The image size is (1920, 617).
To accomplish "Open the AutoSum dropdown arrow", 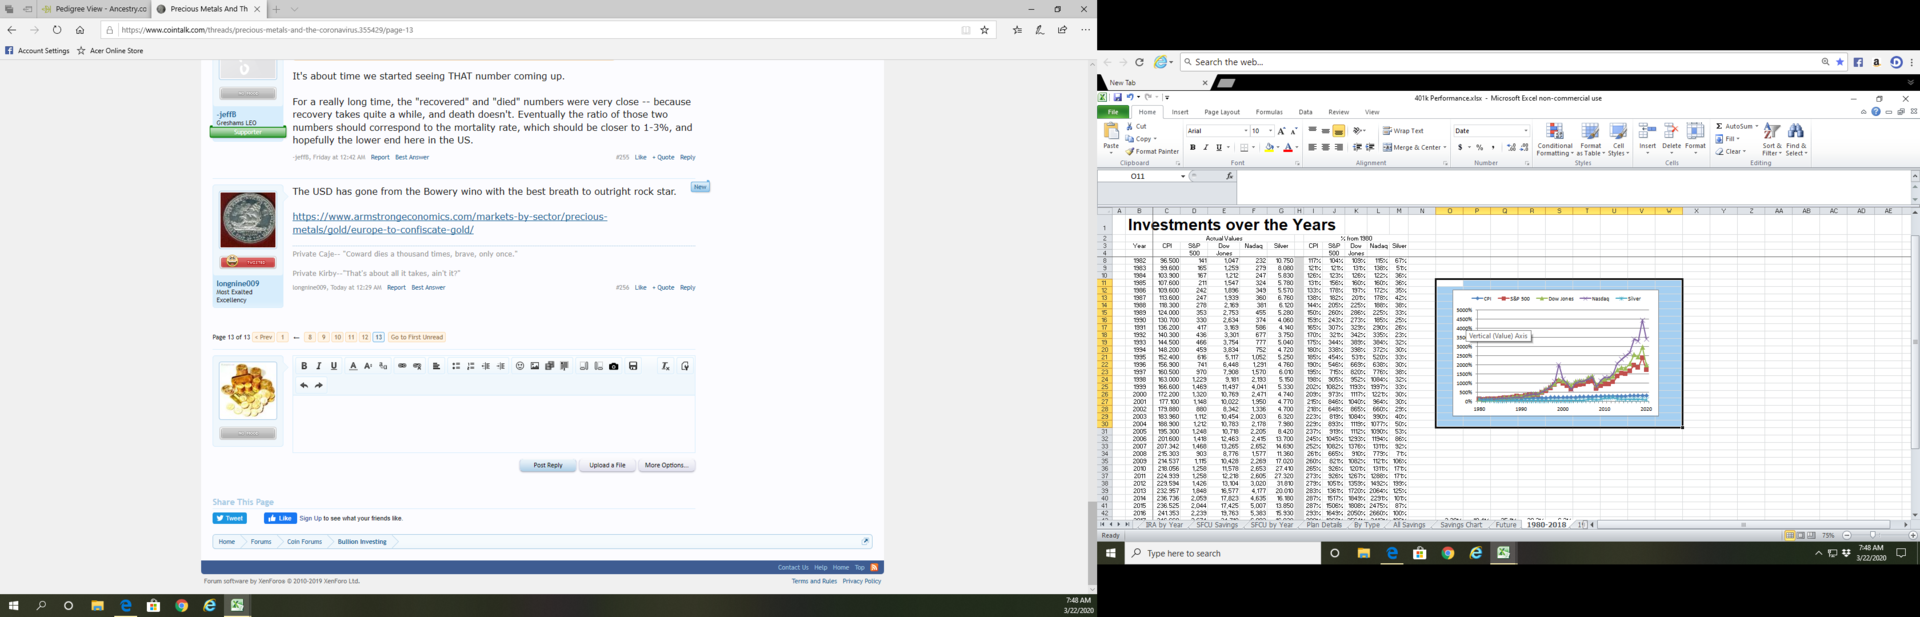I will pos(1756,127).
